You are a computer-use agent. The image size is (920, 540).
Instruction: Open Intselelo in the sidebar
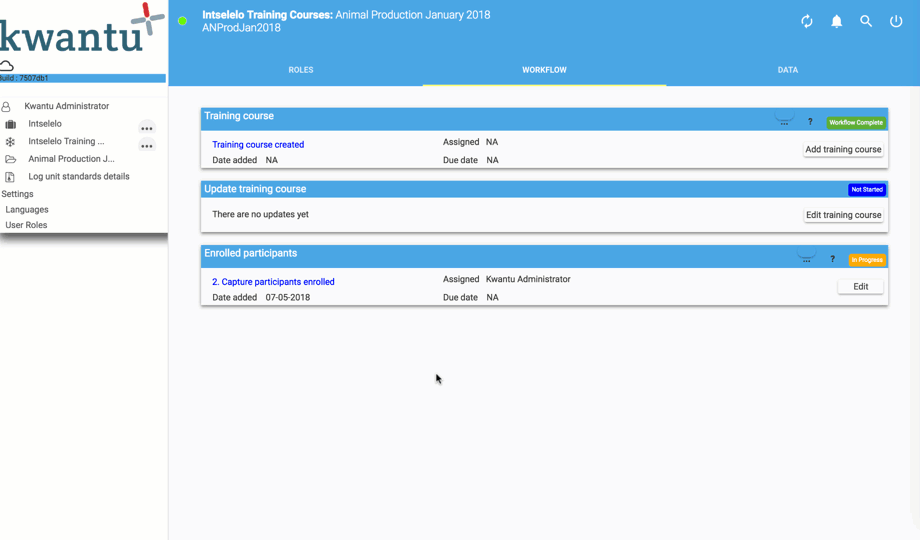[45, 124]
